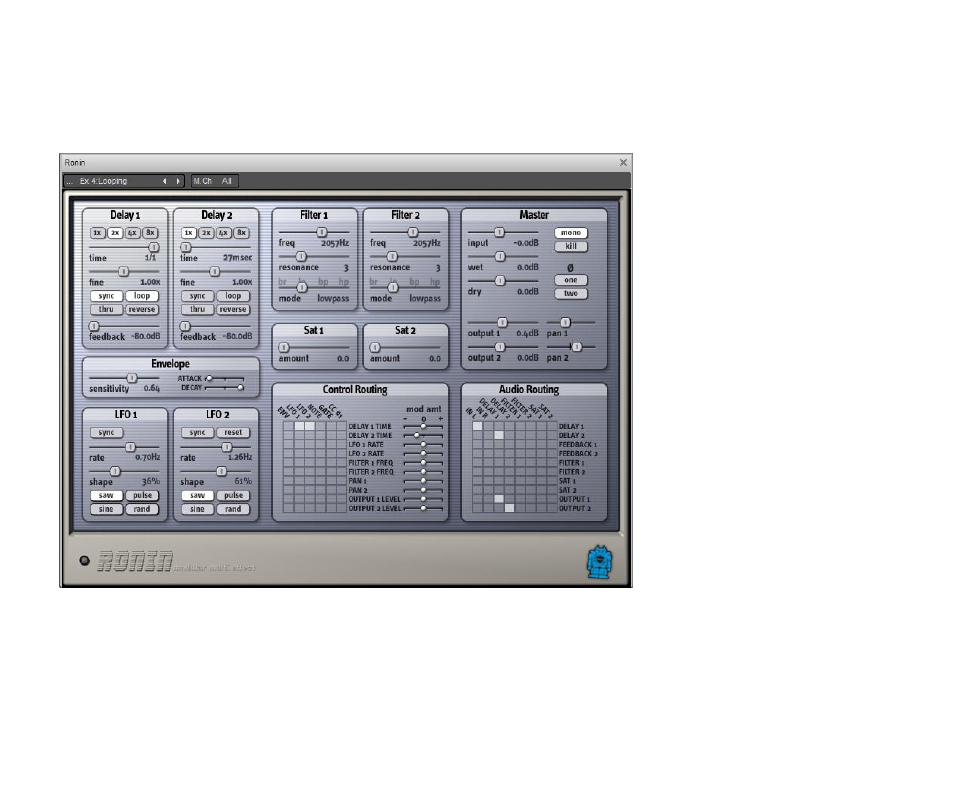Toggle sync in LFO 1
This screenshot has width=954, height=811.
[x=106, y=433]
